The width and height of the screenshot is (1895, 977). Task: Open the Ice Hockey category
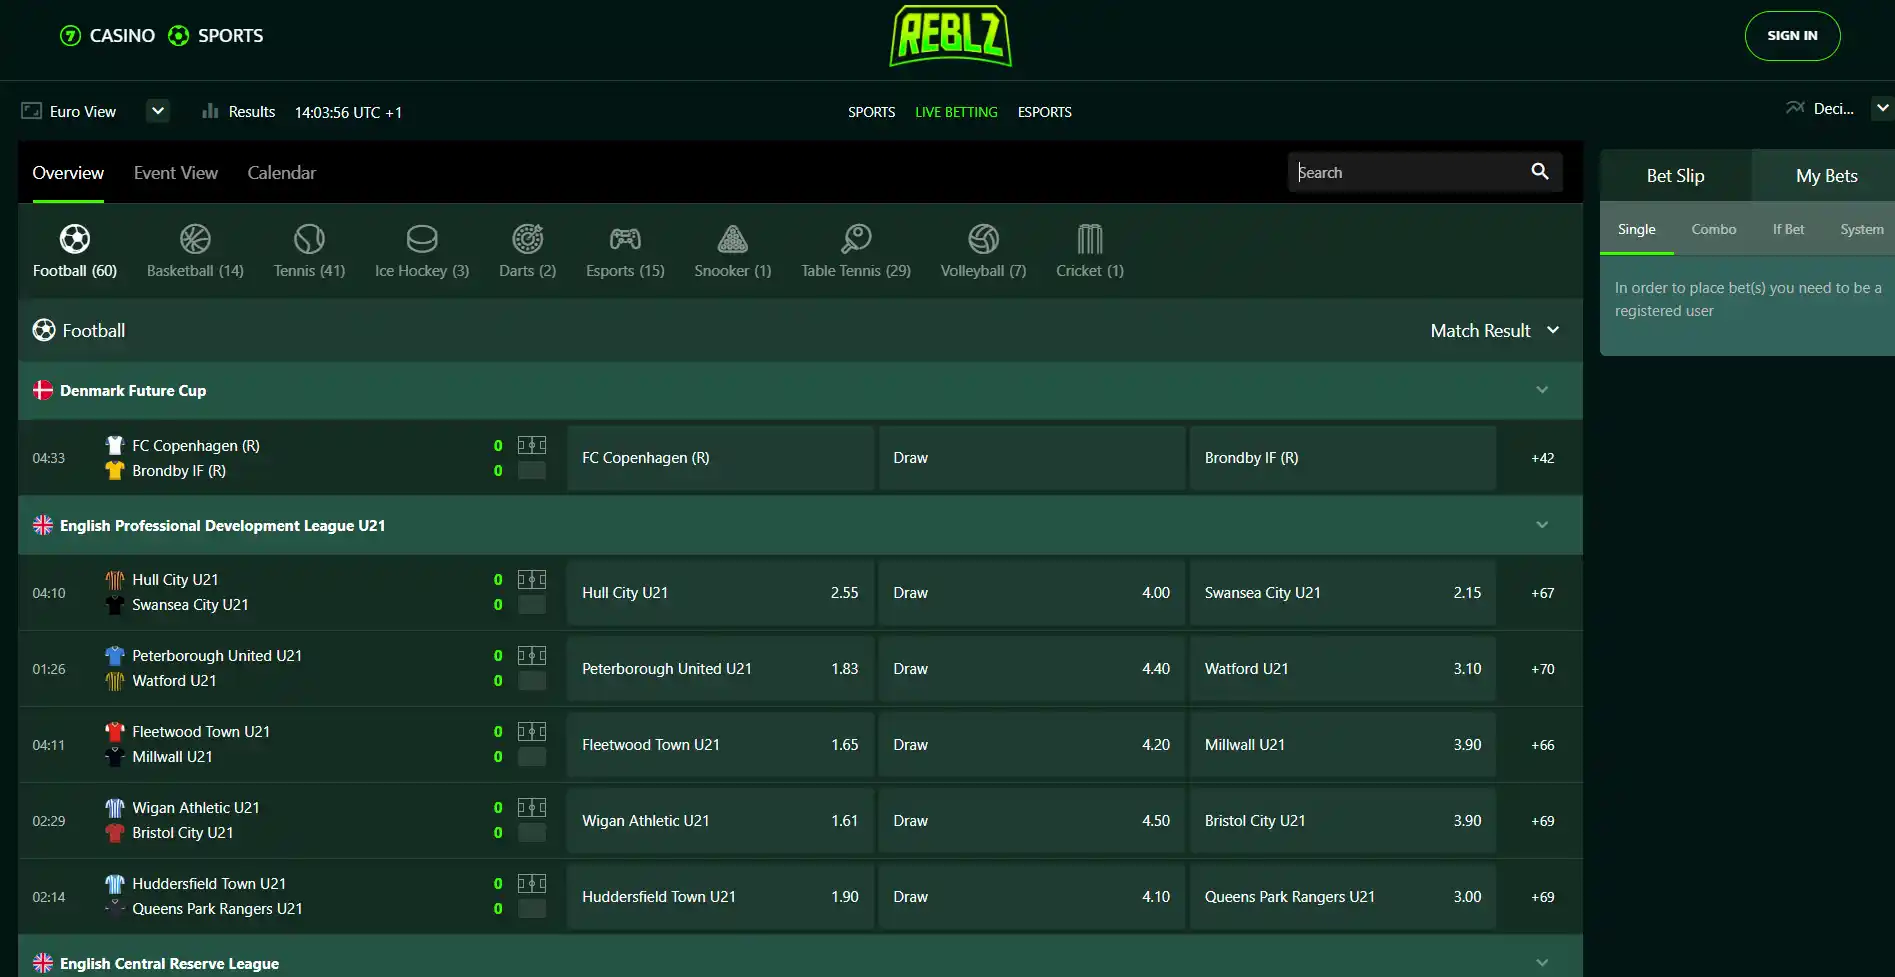(x=421, y=250)
